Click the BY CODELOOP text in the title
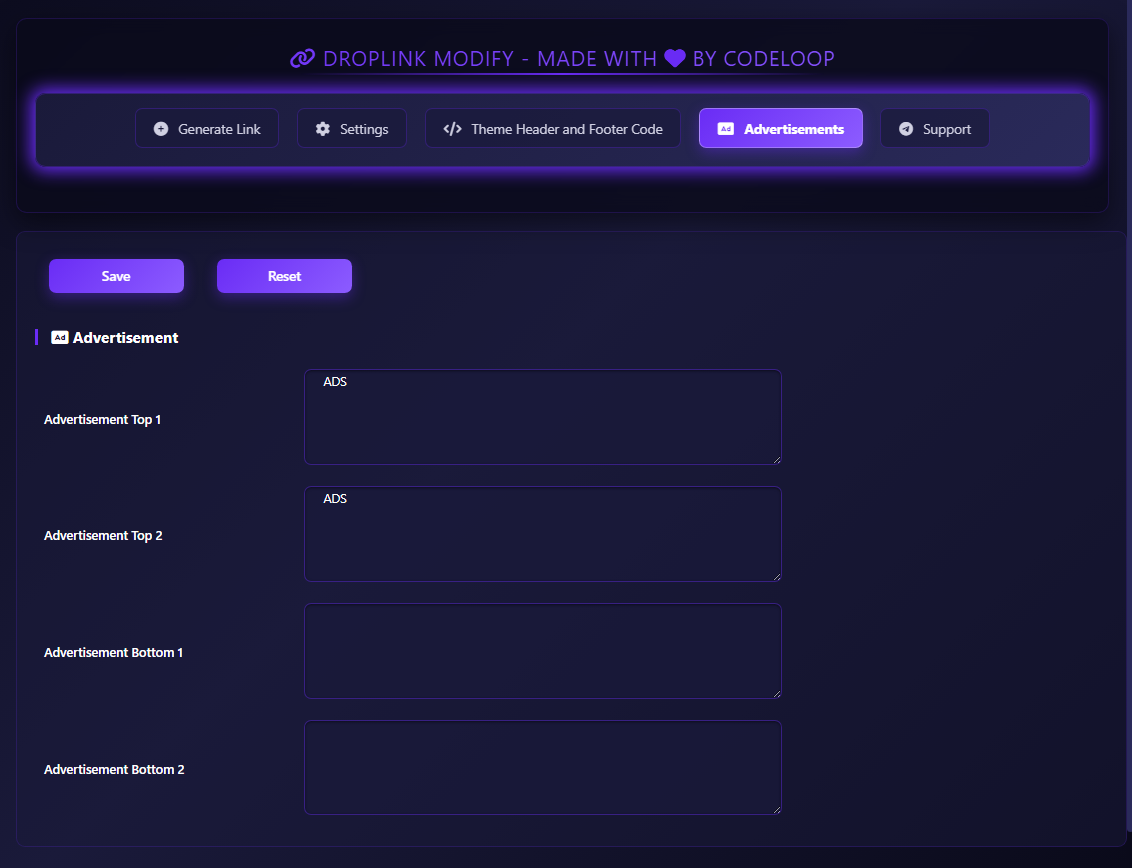The height and width of the screenshot is (868, 1132). pos(764,58)
